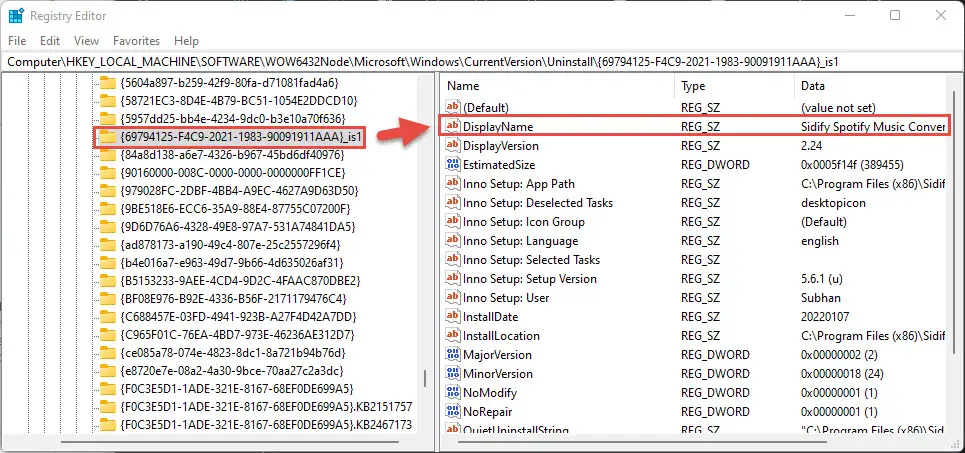The image size is (965, 453).
Task: Select key ending in .KB2467173
Action: [266, 425]
